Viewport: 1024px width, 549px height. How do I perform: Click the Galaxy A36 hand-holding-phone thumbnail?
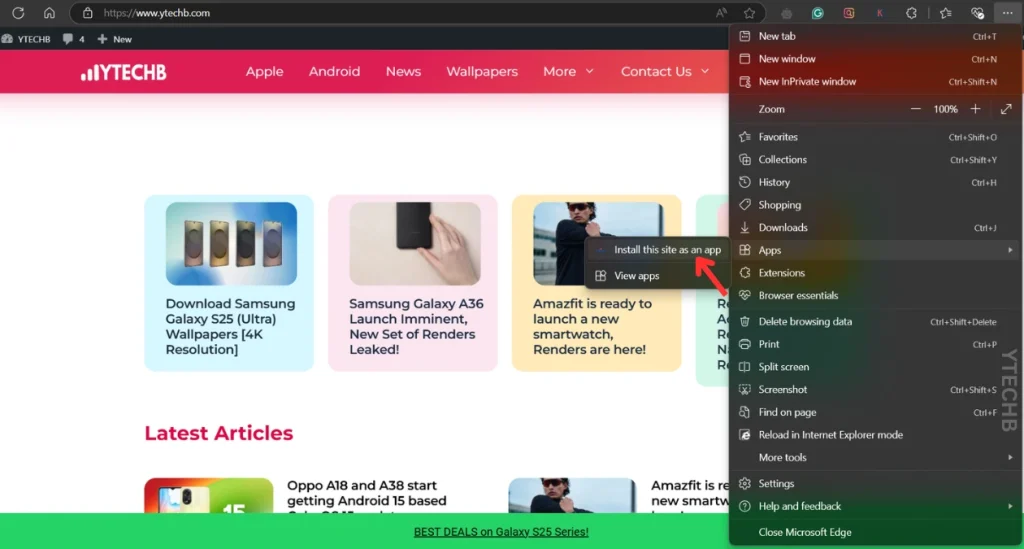tap(415, 243)
